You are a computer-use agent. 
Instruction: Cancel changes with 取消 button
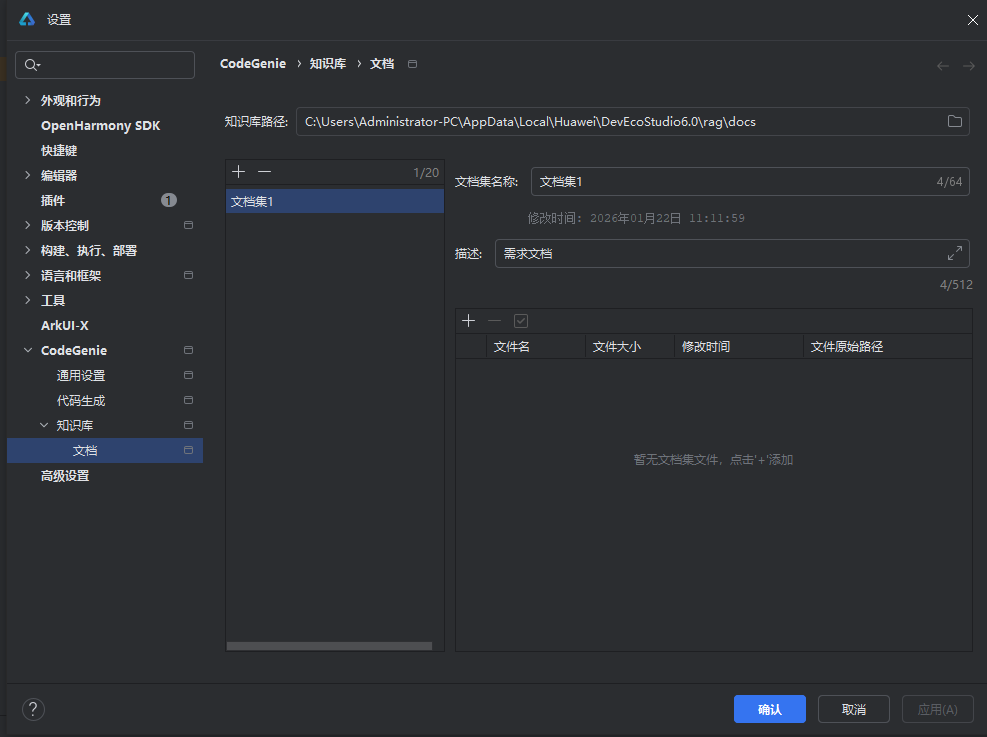(x=853, y=709)
